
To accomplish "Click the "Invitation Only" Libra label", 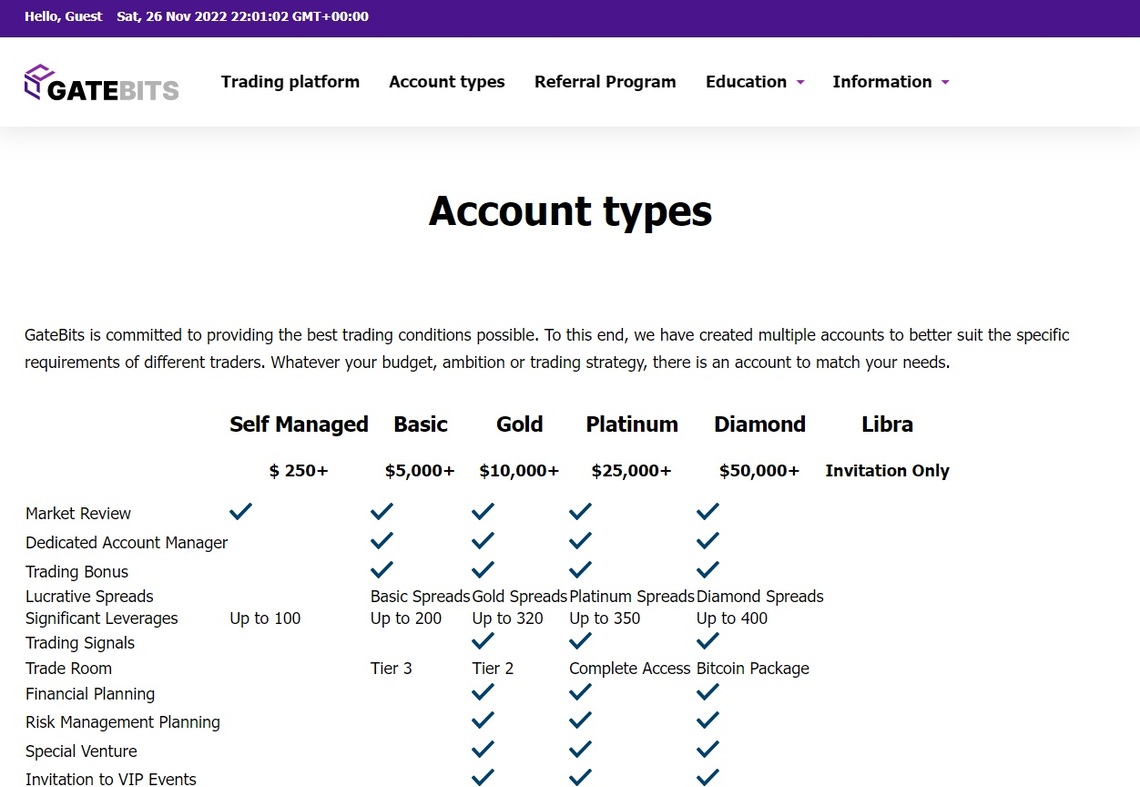I will tap(887, 471).
